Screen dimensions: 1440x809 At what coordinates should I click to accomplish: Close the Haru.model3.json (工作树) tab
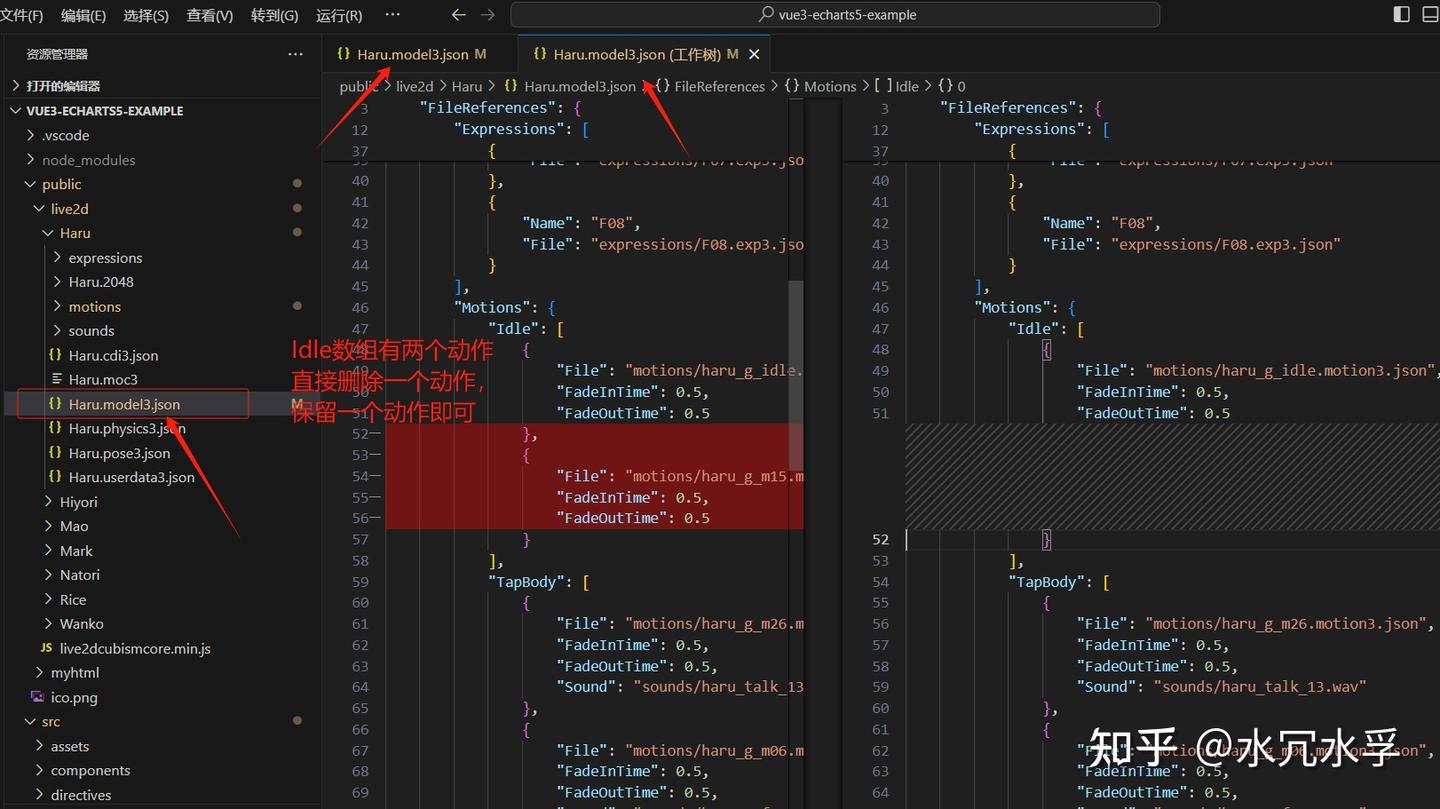tap(753, 54)
